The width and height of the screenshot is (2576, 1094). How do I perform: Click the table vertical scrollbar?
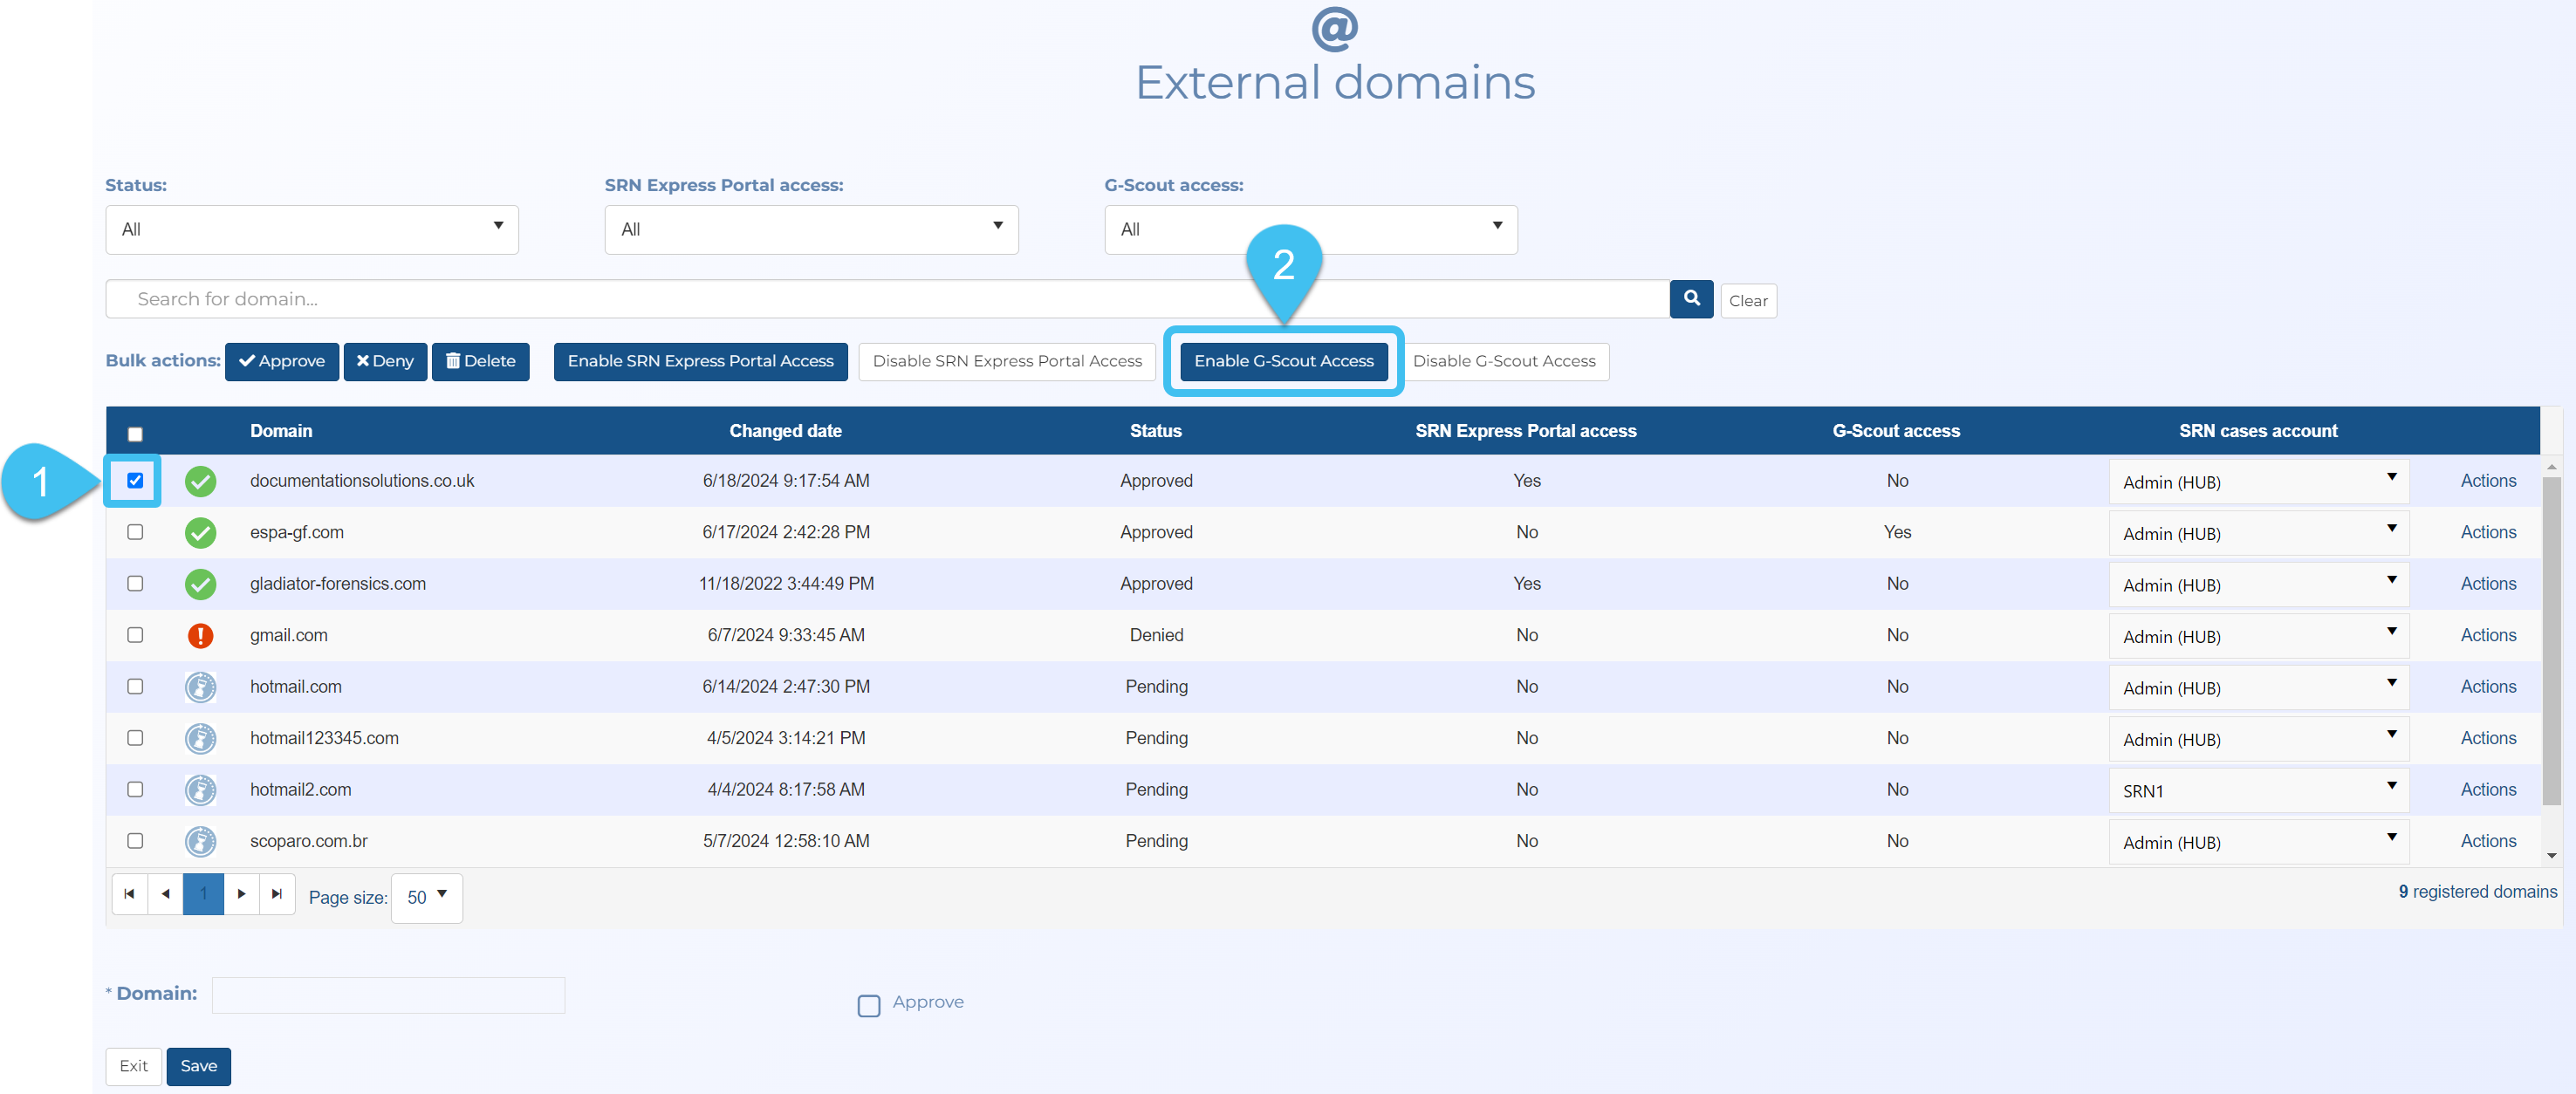[2551, 640]
